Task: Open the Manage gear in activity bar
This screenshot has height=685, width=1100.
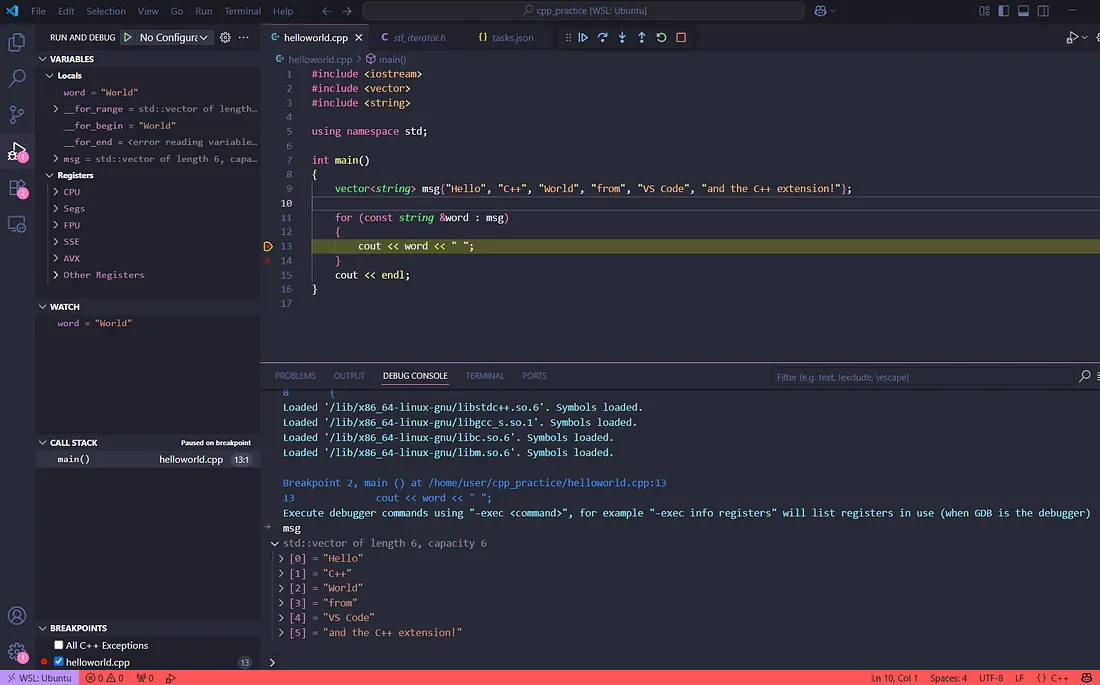Action: (x=17, y=652)
